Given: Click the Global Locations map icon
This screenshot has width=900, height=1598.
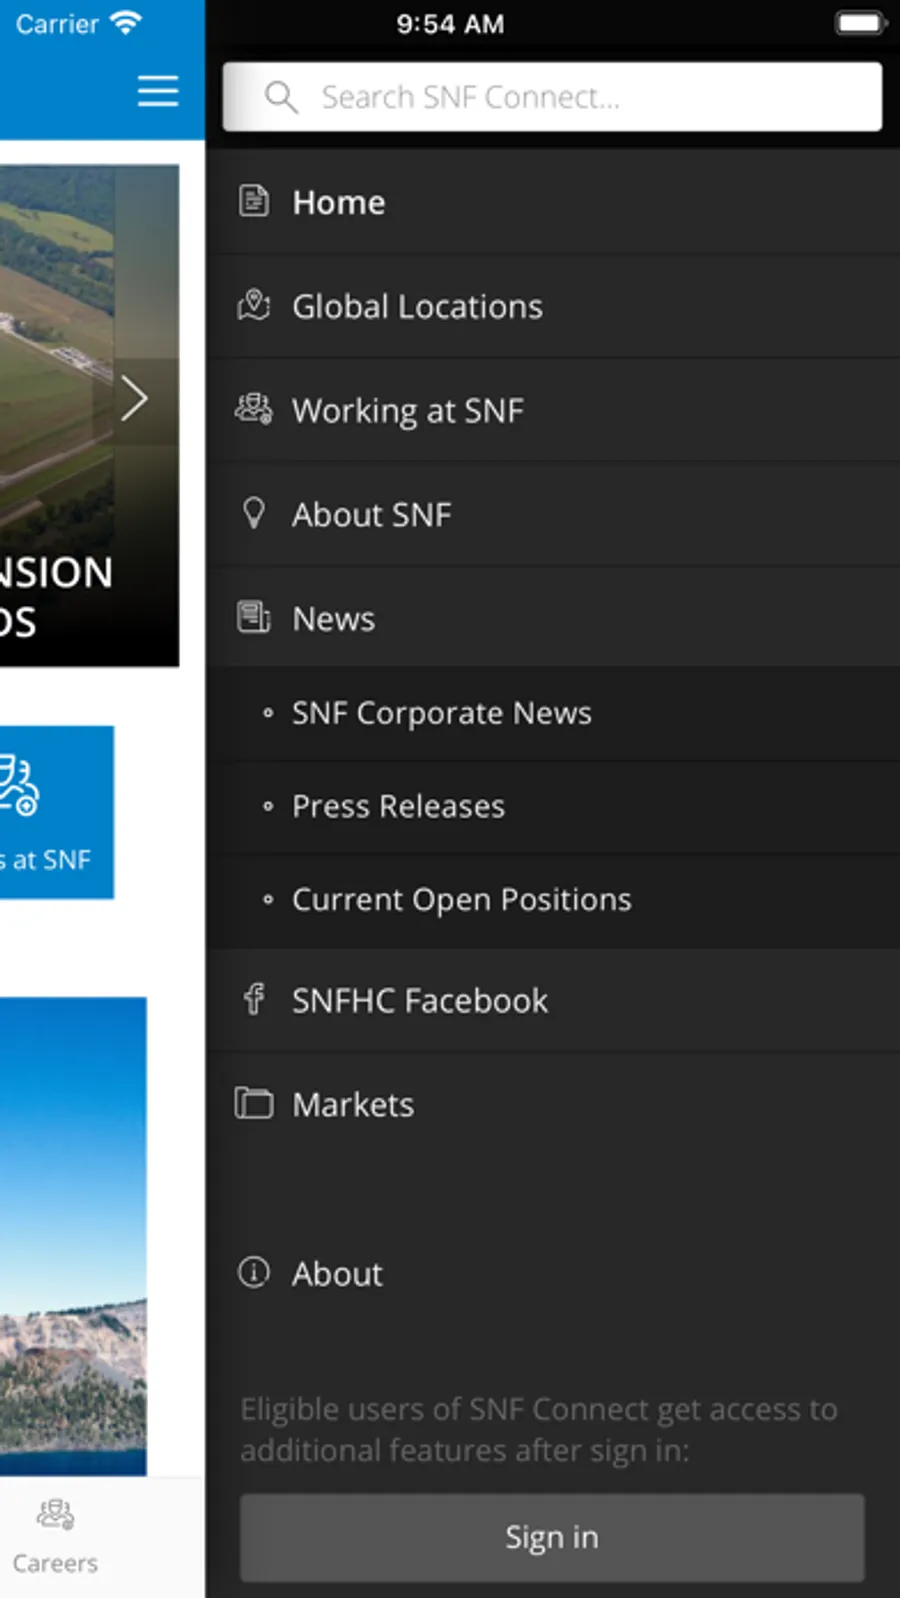Looking at the screenshot, I should tap(254, 305).
